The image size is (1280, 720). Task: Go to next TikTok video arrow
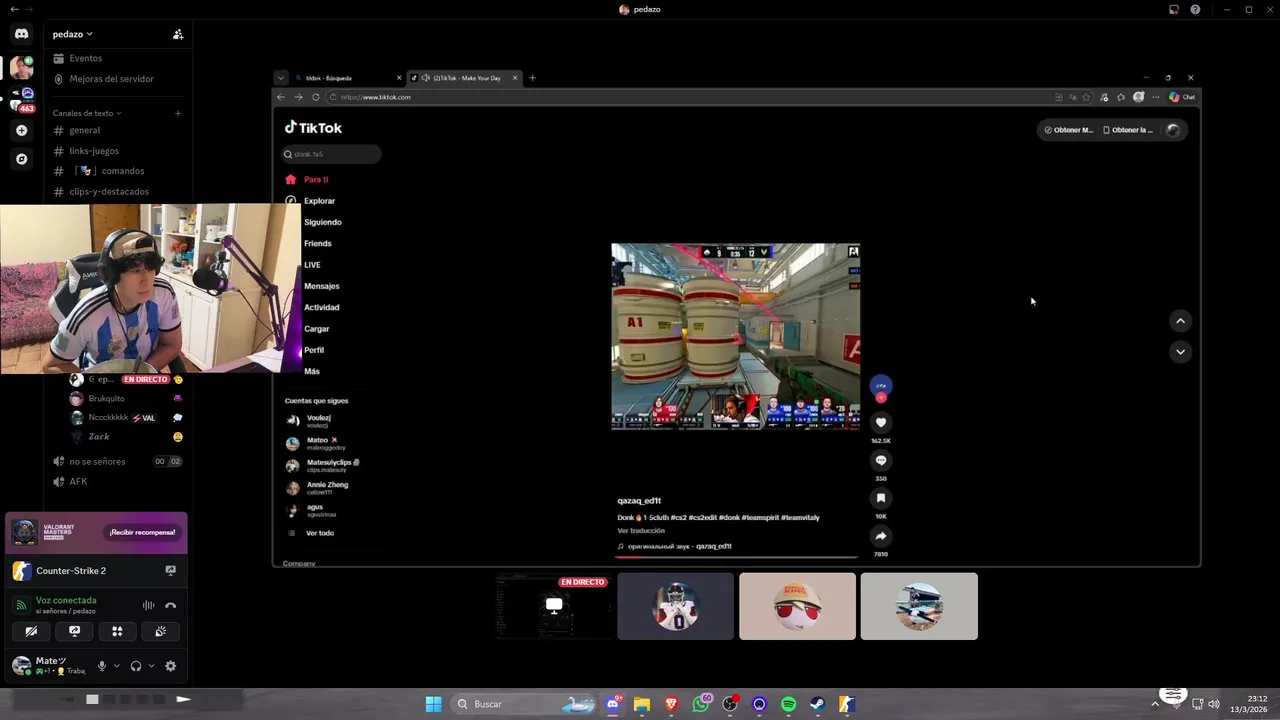1180,352
